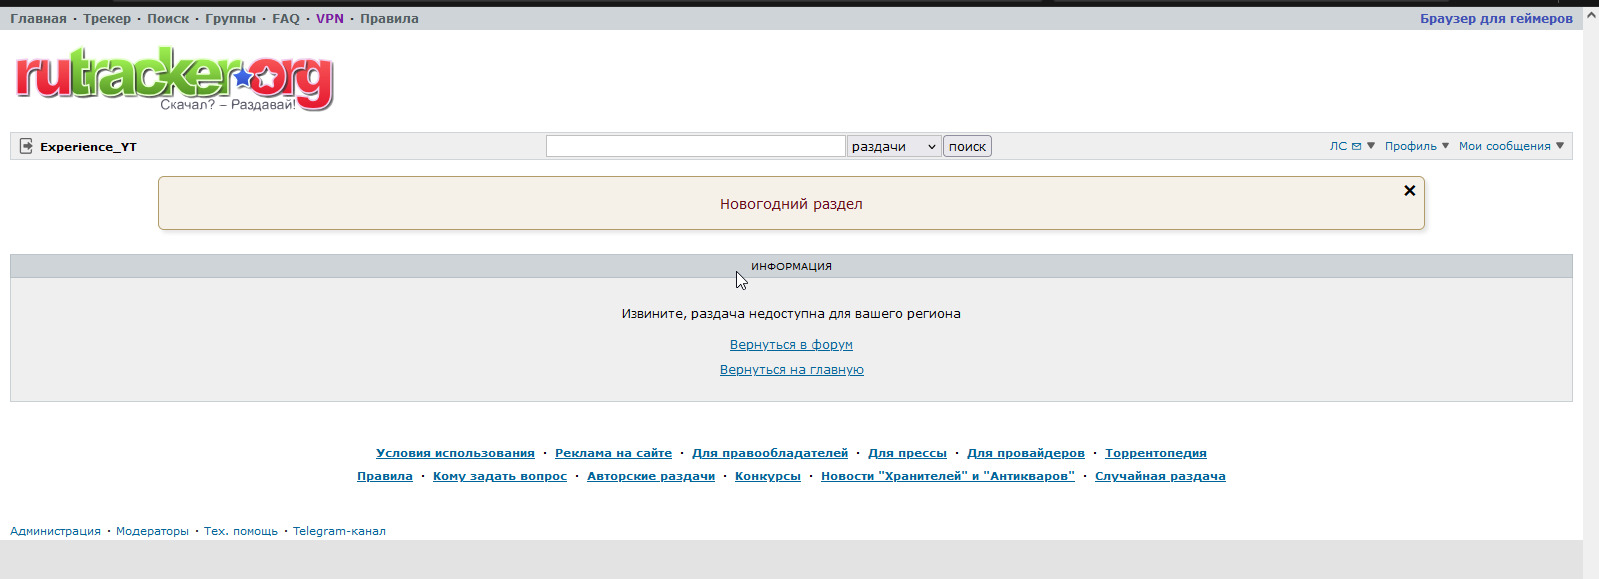Click the ИНФОРМАЦИЯ header text
Viewport: 1599px width, 579px height.
[x=791, y=266]
